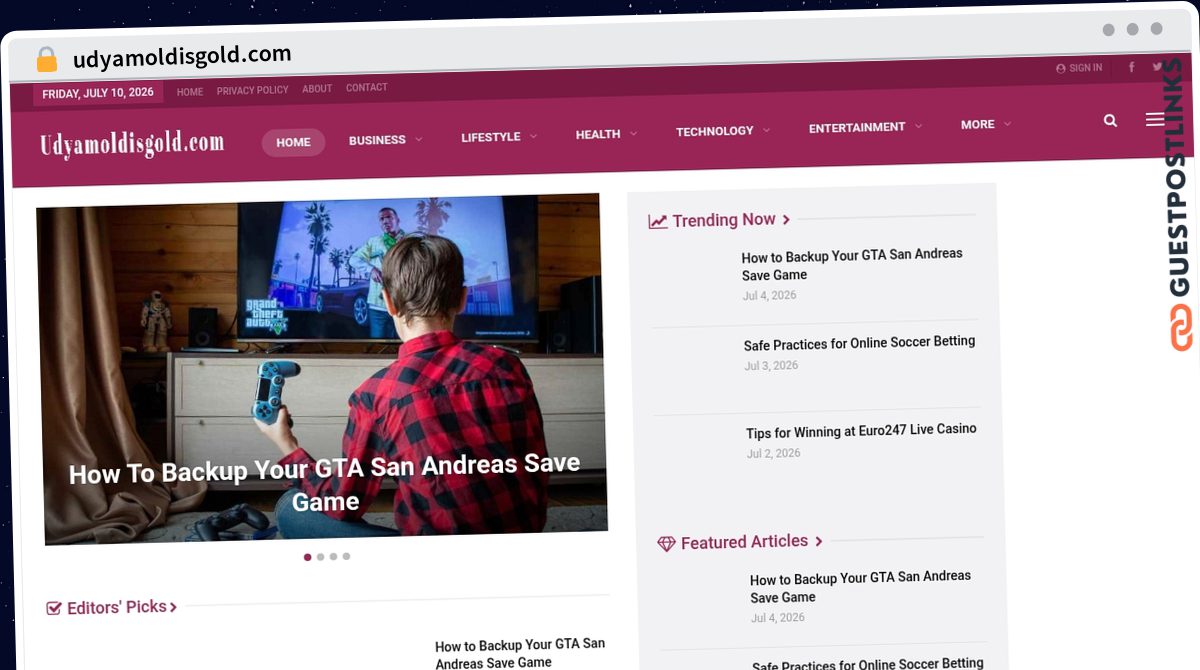Viewport: 1200px width, 670px height.
Task: Open Trending Now chevron arrow
Action: (786, 219)
